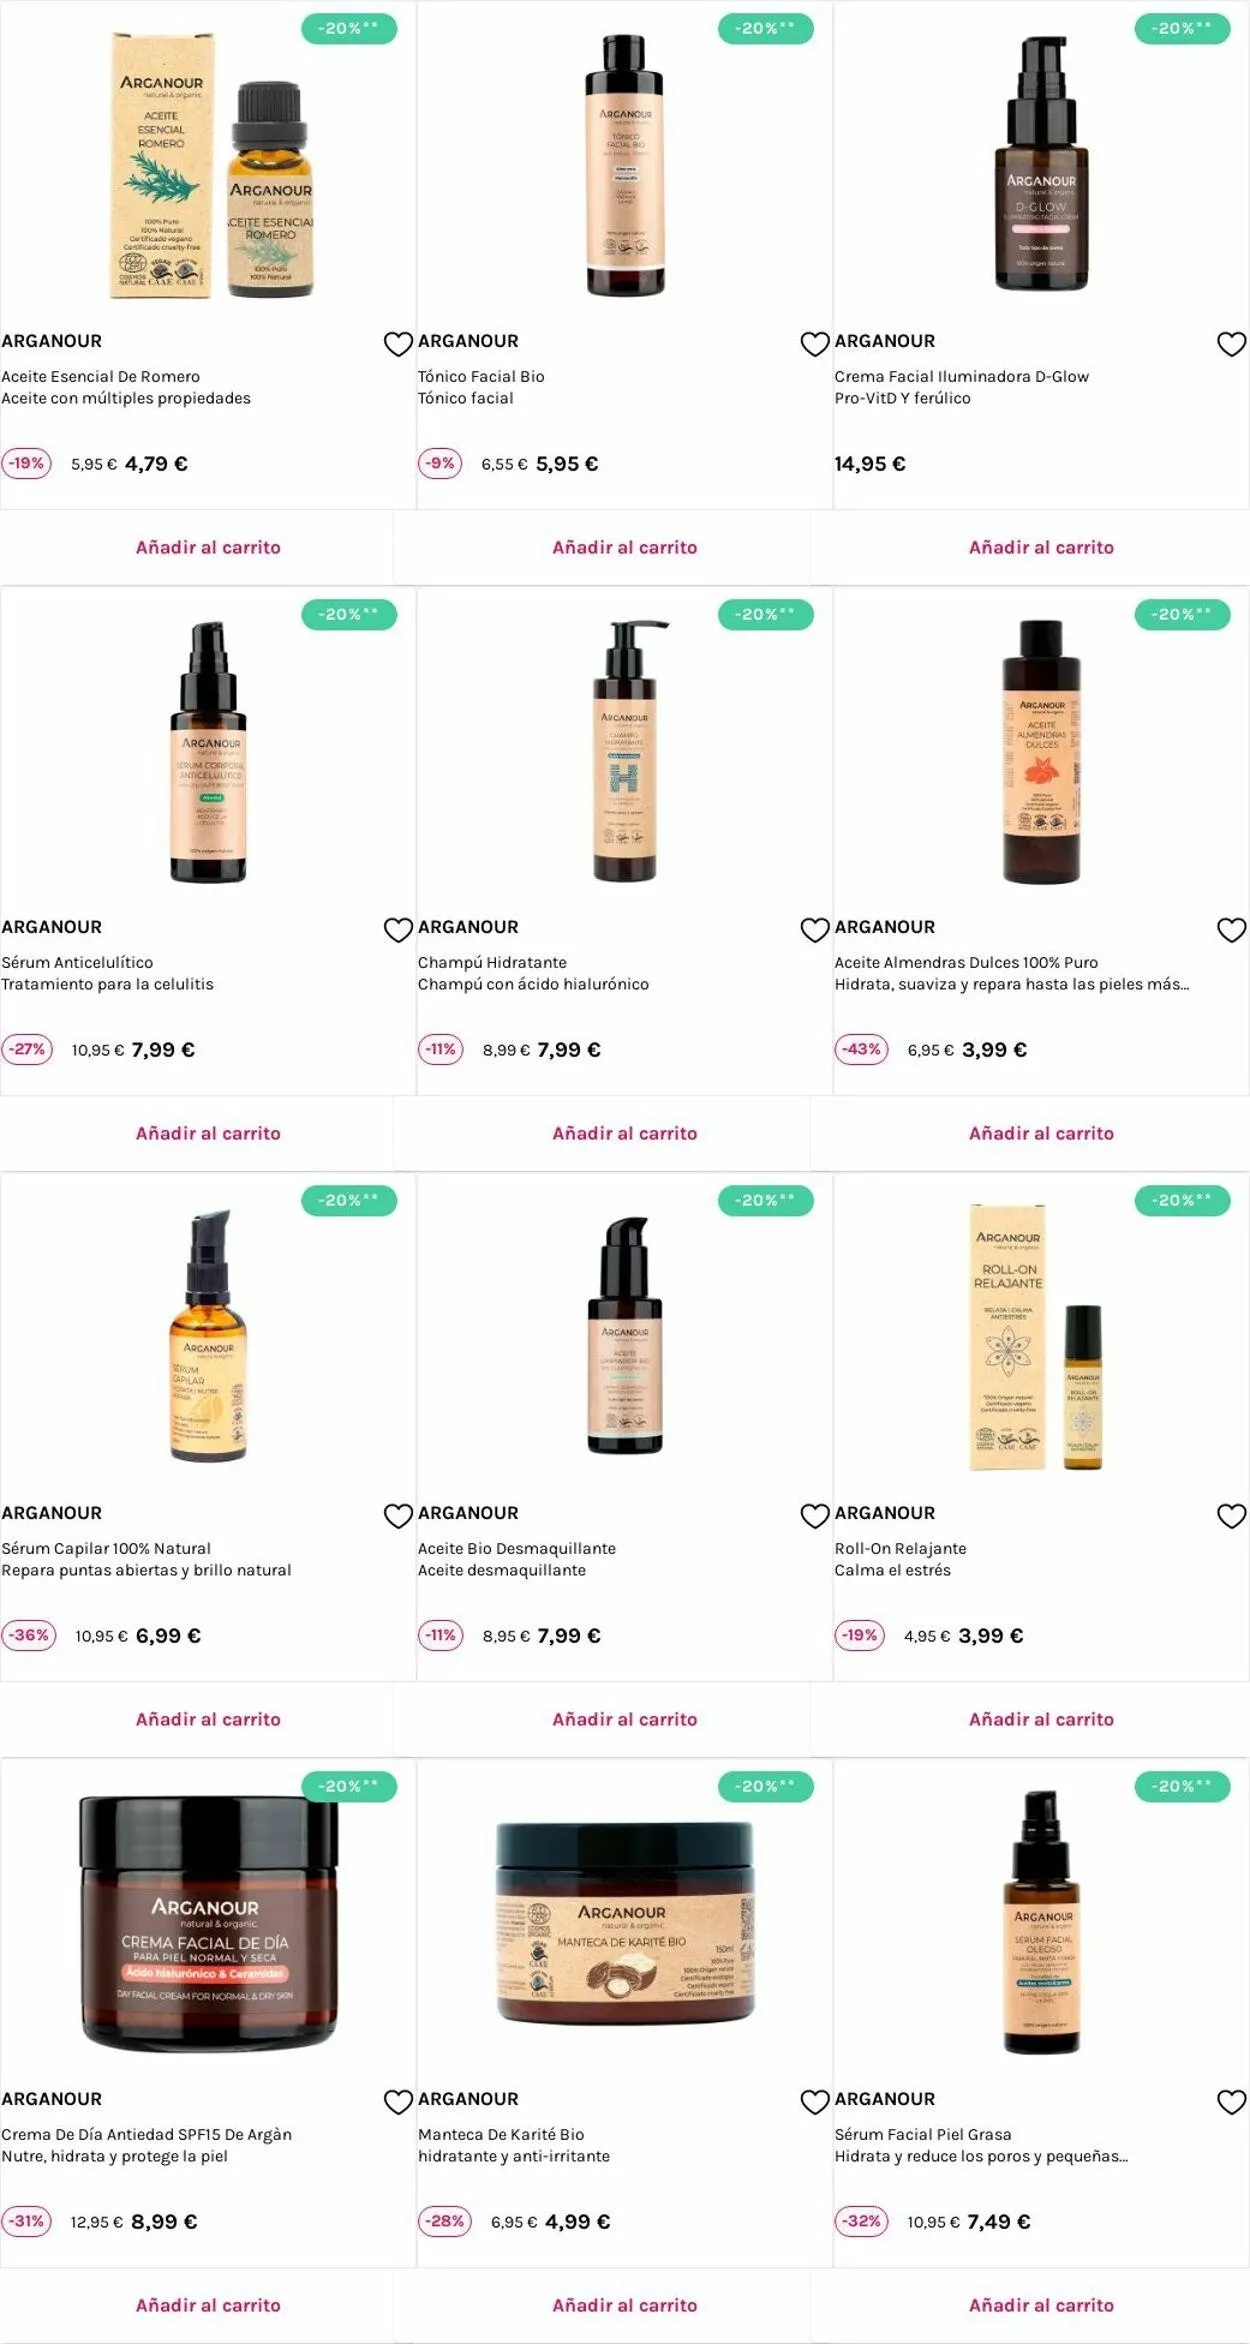Add Champú Hidratante to cart
Screen dimensions: 1250x2344
click(x=625, y=1133)
